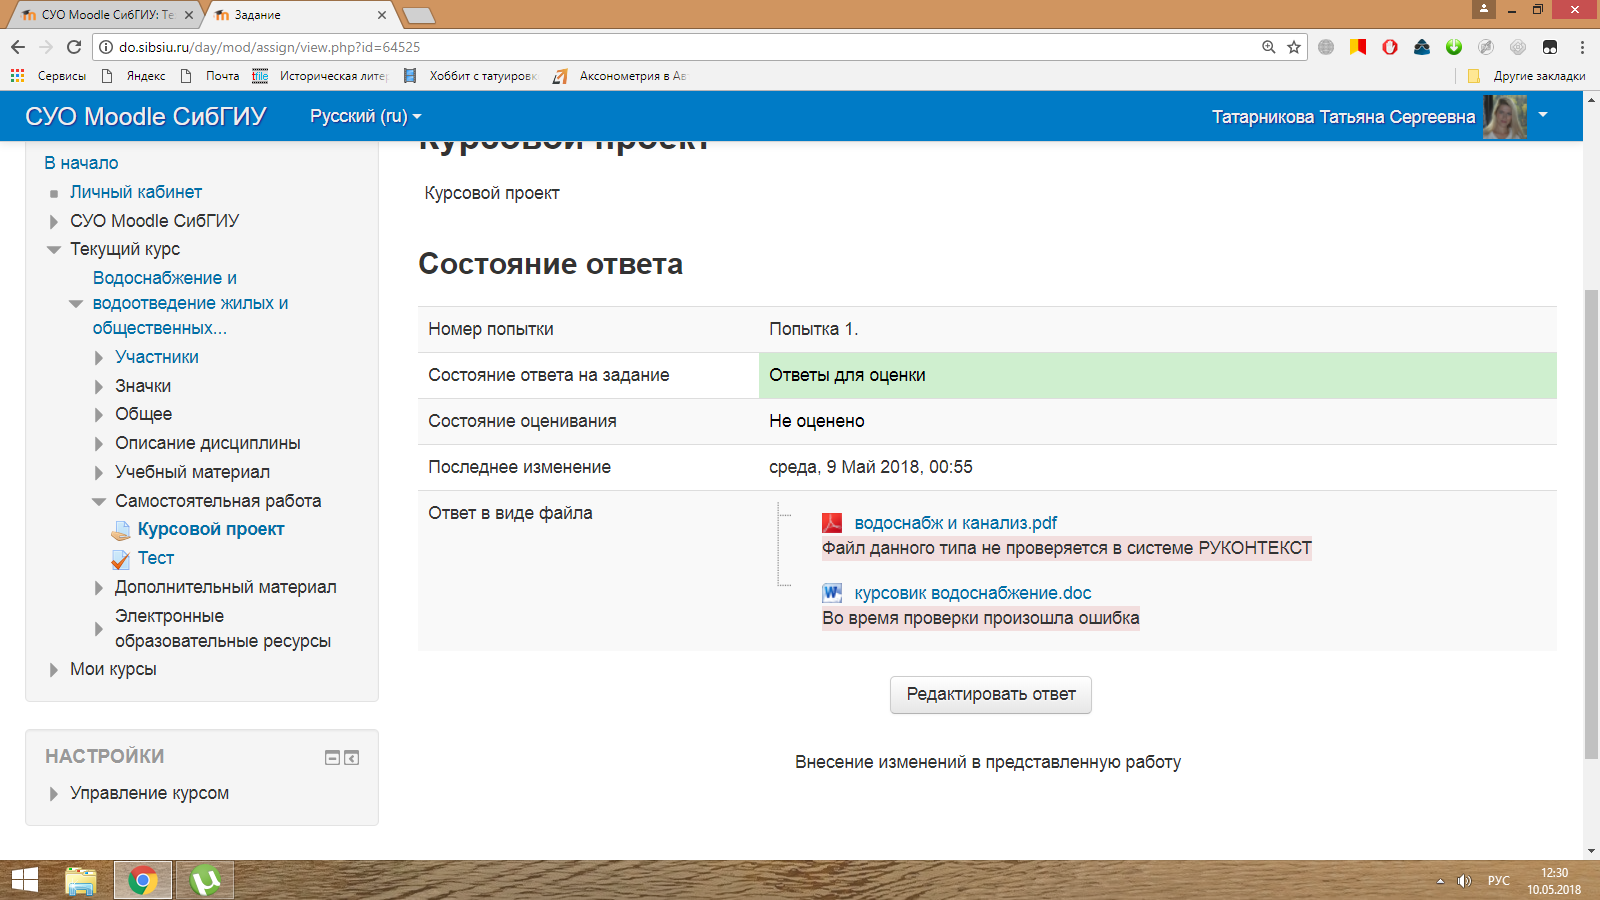Open Электронные образовательные ресурсы item
Viewport: 1600px width, 900px height.
tap(222, 629)
